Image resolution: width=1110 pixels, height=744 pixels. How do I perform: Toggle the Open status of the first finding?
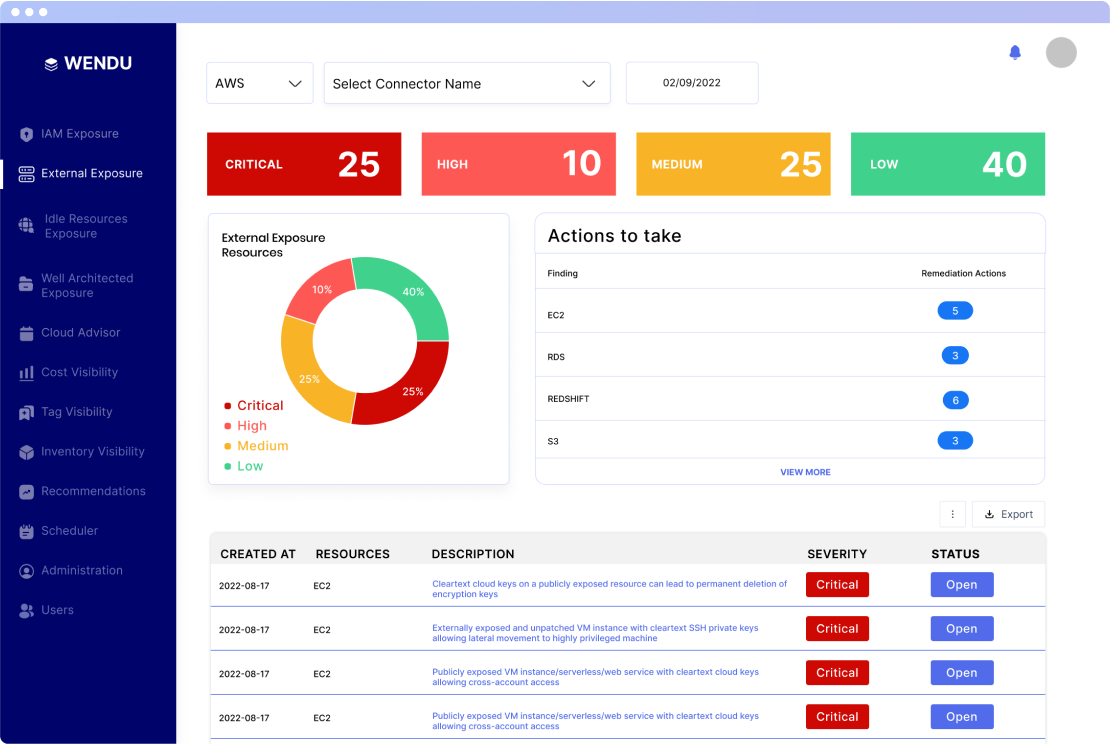point(961,584)
